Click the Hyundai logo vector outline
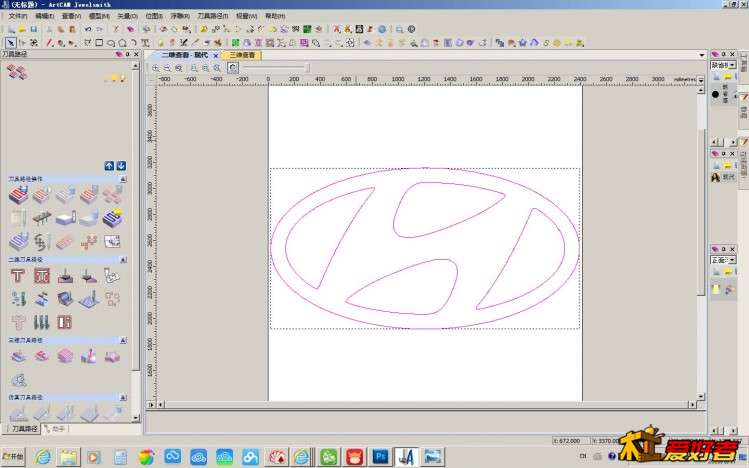 [425, 248]
